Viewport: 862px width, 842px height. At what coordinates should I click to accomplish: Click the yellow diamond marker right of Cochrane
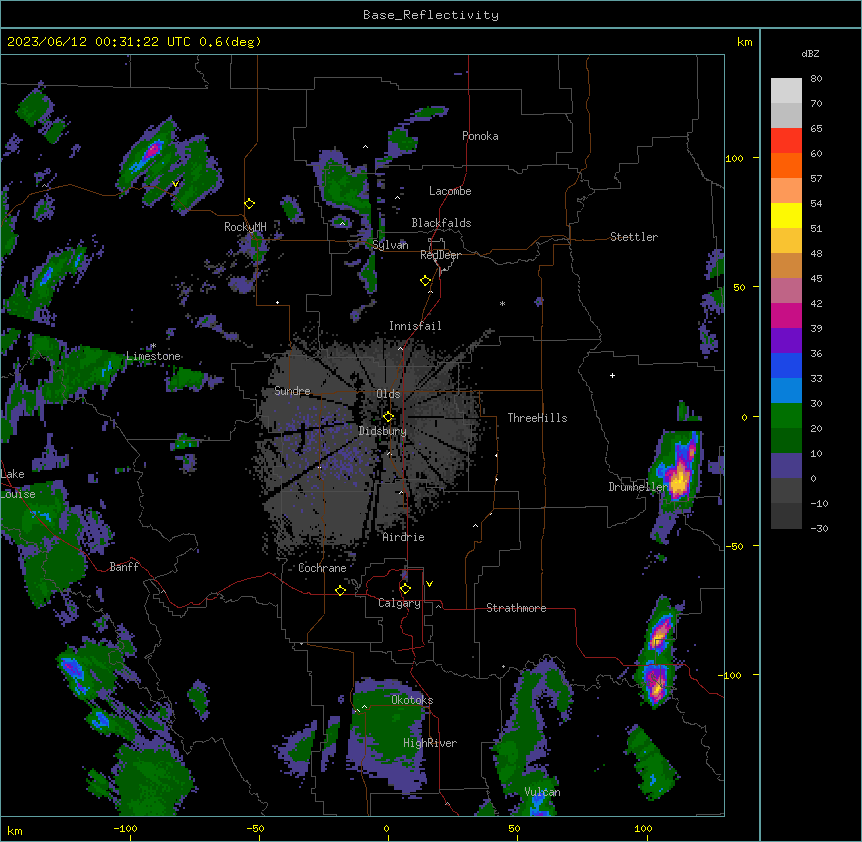point(340,590)
